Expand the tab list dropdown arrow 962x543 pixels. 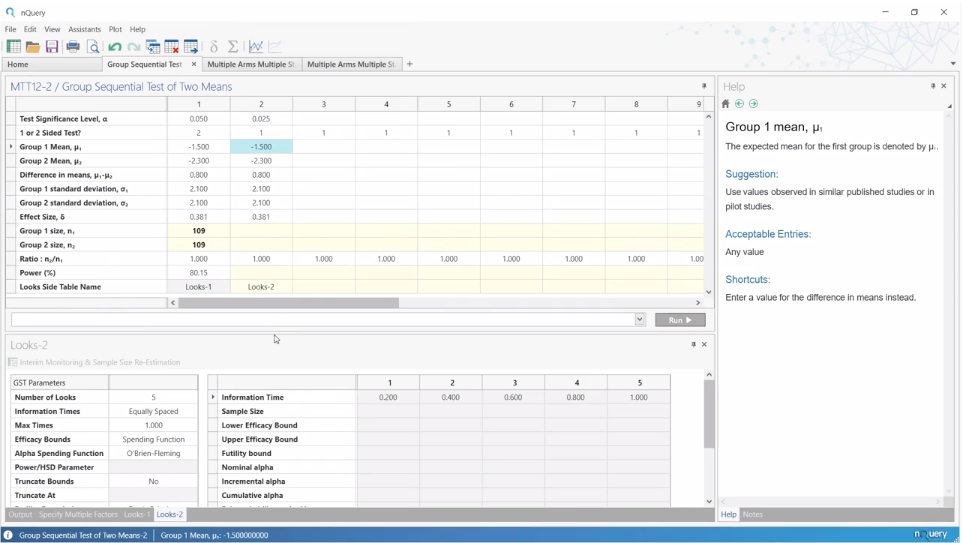(x=952, y=64)
